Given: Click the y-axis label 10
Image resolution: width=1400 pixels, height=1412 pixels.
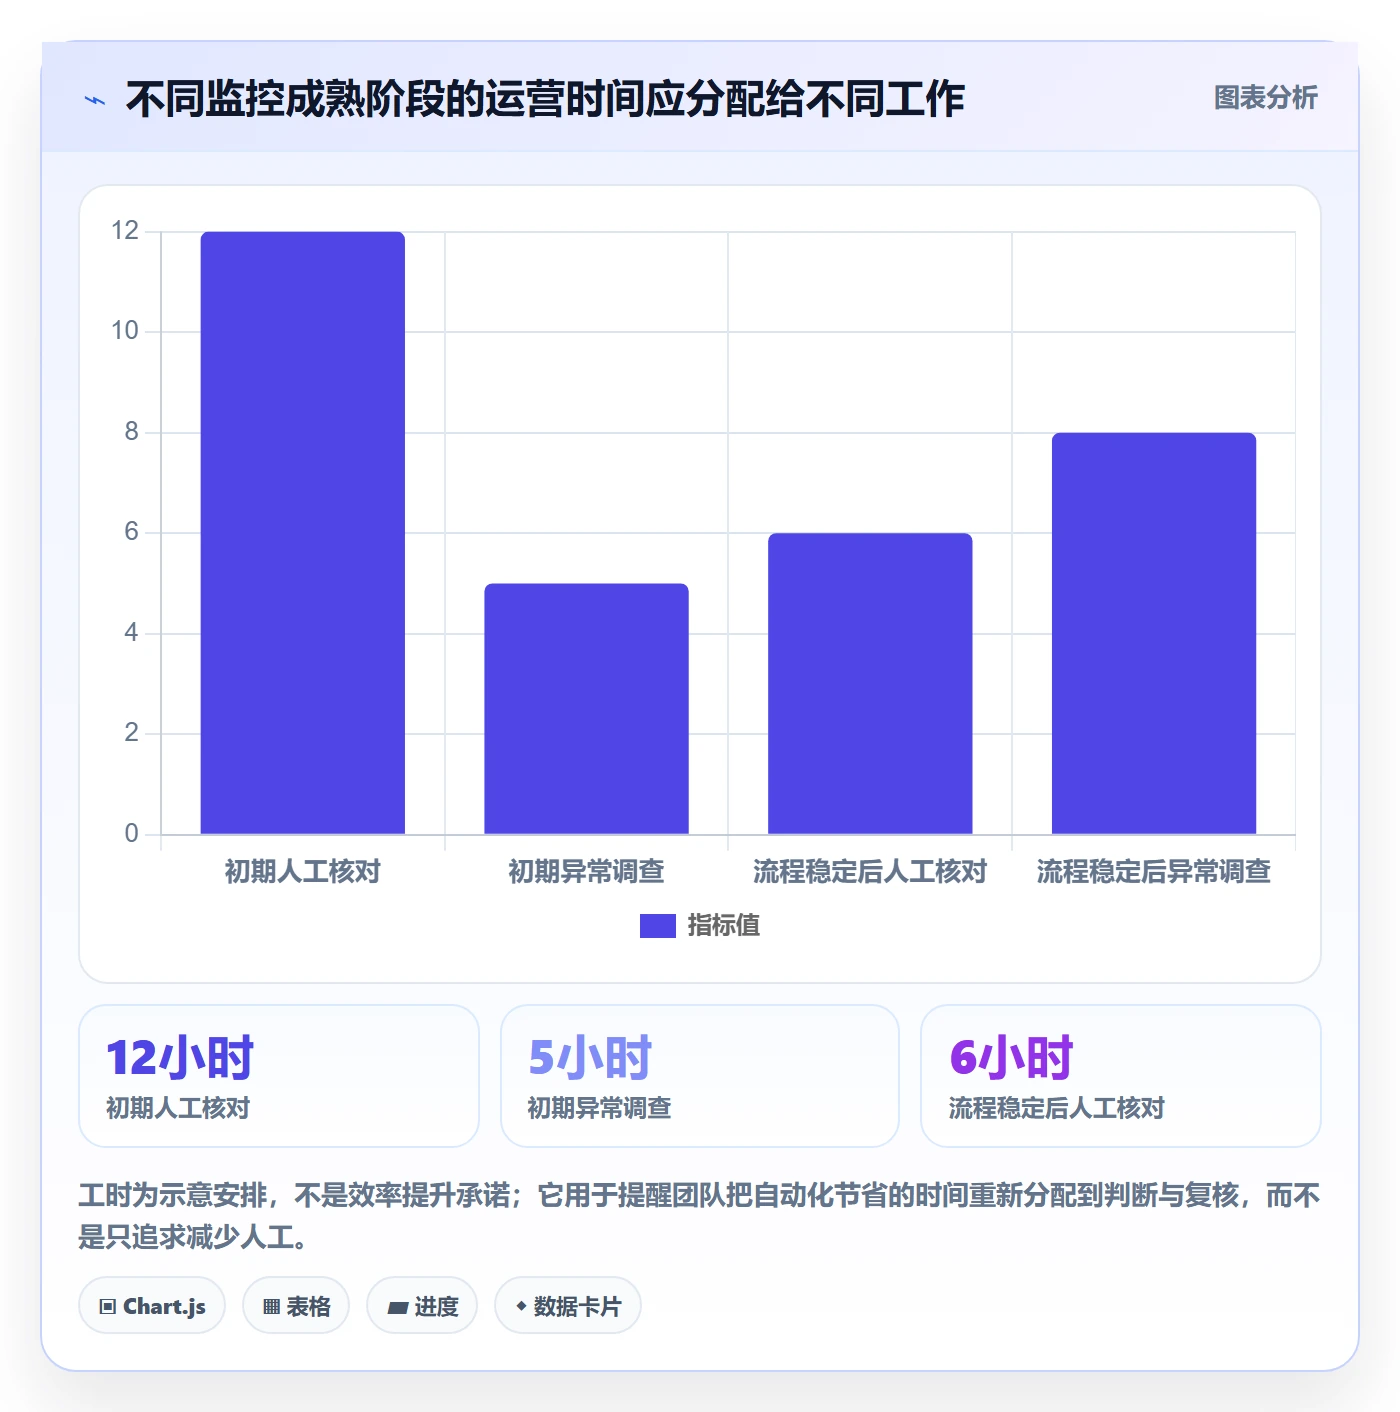Looking at the screenshot, I should [125, 331].
